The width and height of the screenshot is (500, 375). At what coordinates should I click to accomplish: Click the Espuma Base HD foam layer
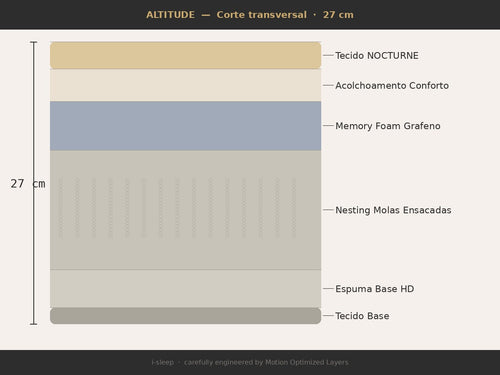pos(186,289)
